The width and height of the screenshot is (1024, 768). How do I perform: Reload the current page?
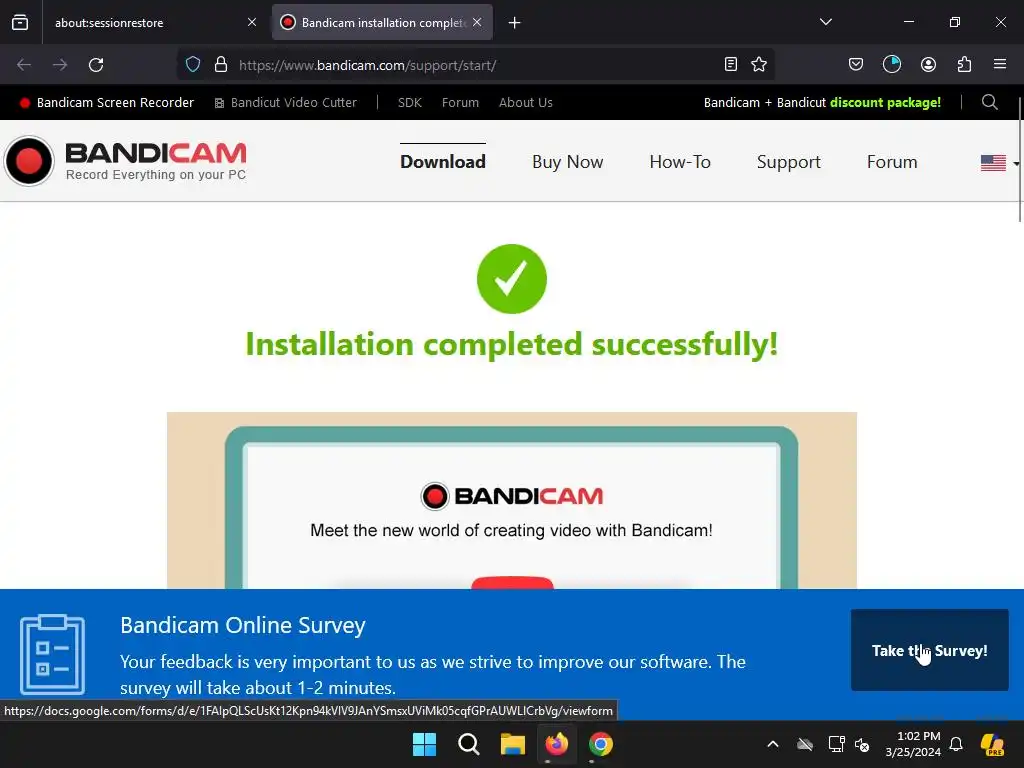pos(96,65)
